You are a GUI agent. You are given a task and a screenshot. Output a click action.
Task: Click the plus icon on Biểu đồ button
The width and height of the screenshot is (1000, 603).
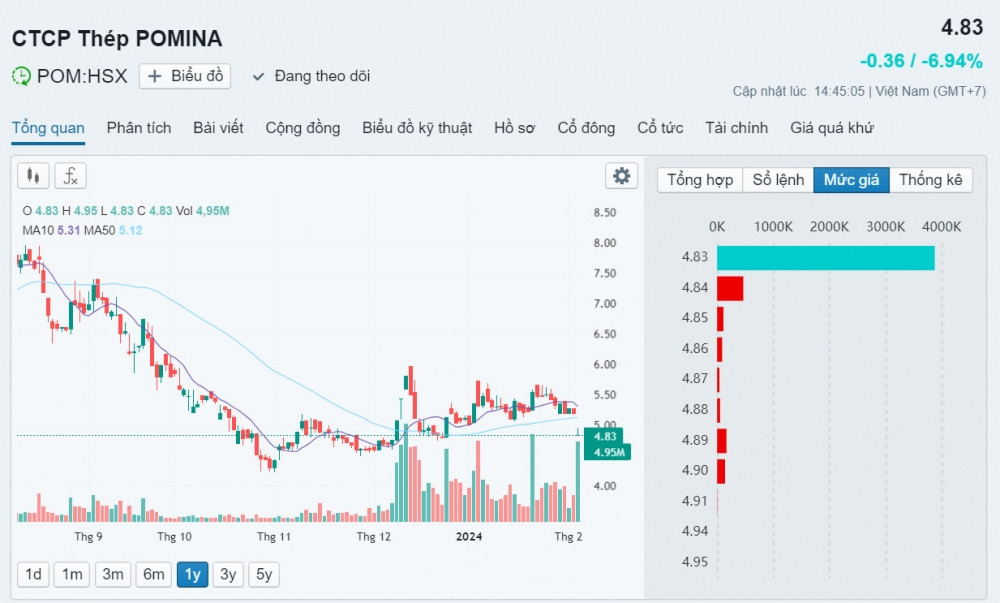coord(154,76)
